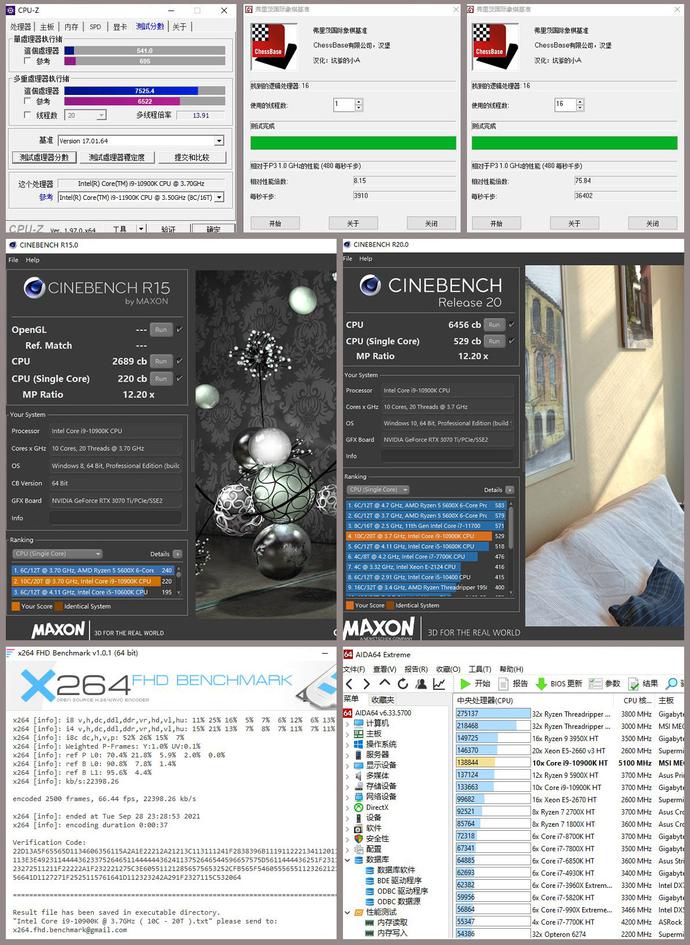Click AIDA64 refresh icon
This screenshot has width=690, height=945.
point(403,683)
